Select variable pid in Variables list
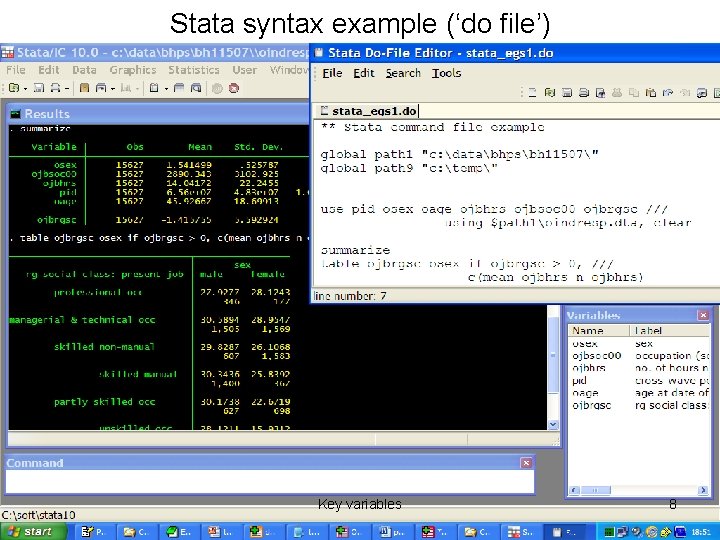Image resolution: width=720 pixels, height=540 pixels. [579, 380]
